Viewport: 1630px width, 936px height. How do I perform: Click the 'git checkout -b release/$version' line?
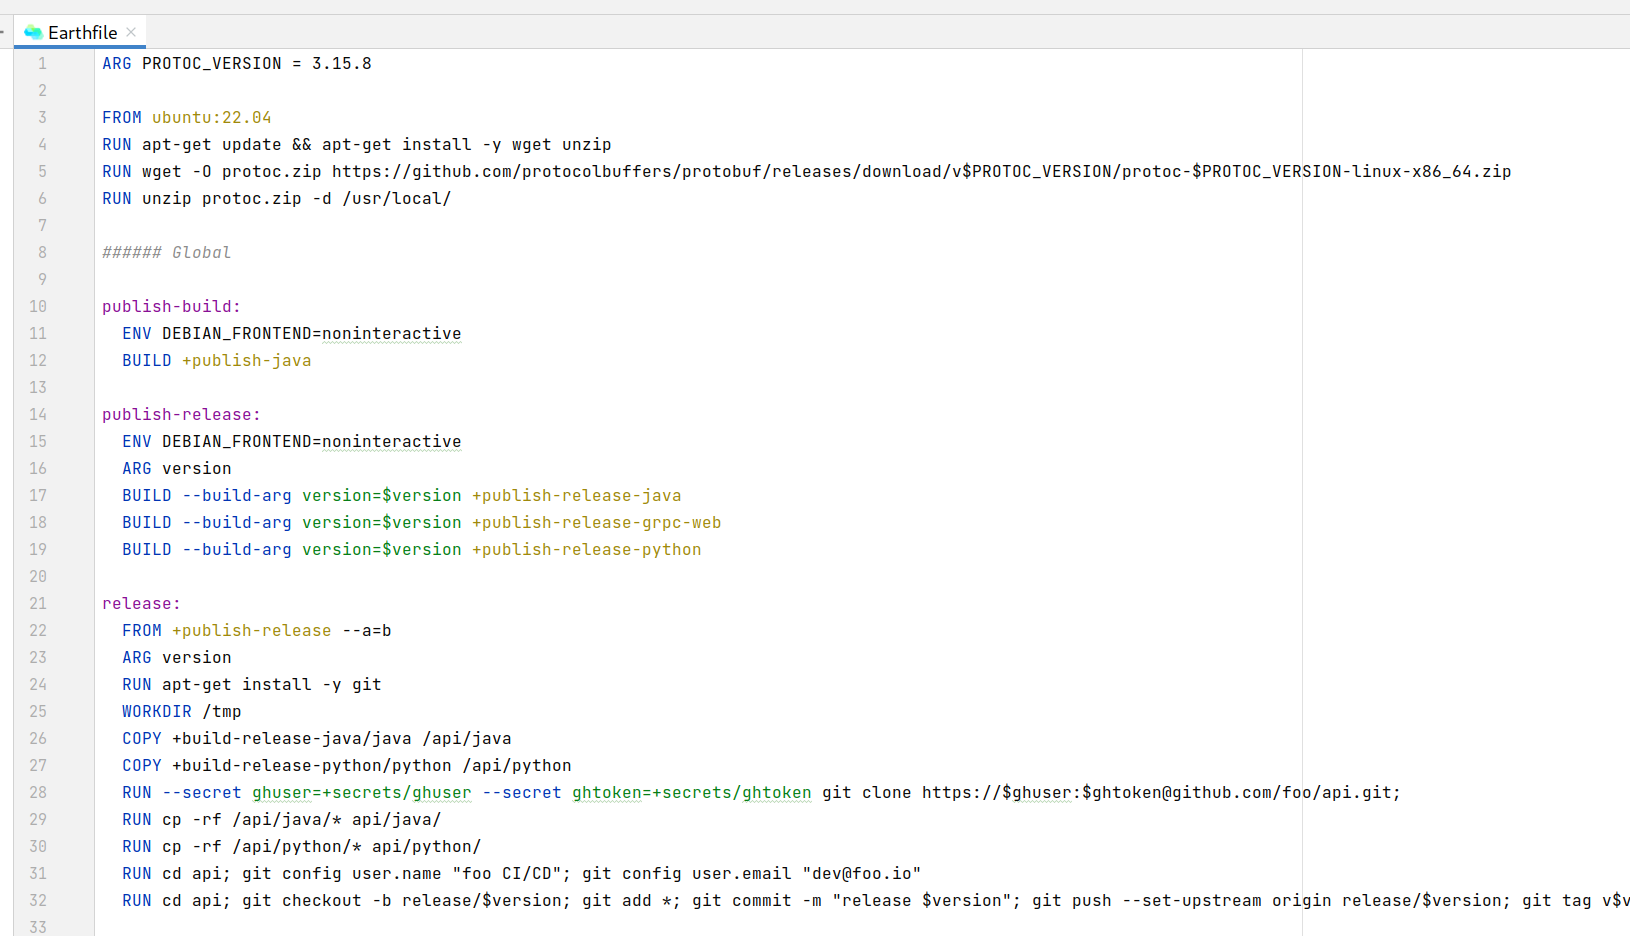876,900
